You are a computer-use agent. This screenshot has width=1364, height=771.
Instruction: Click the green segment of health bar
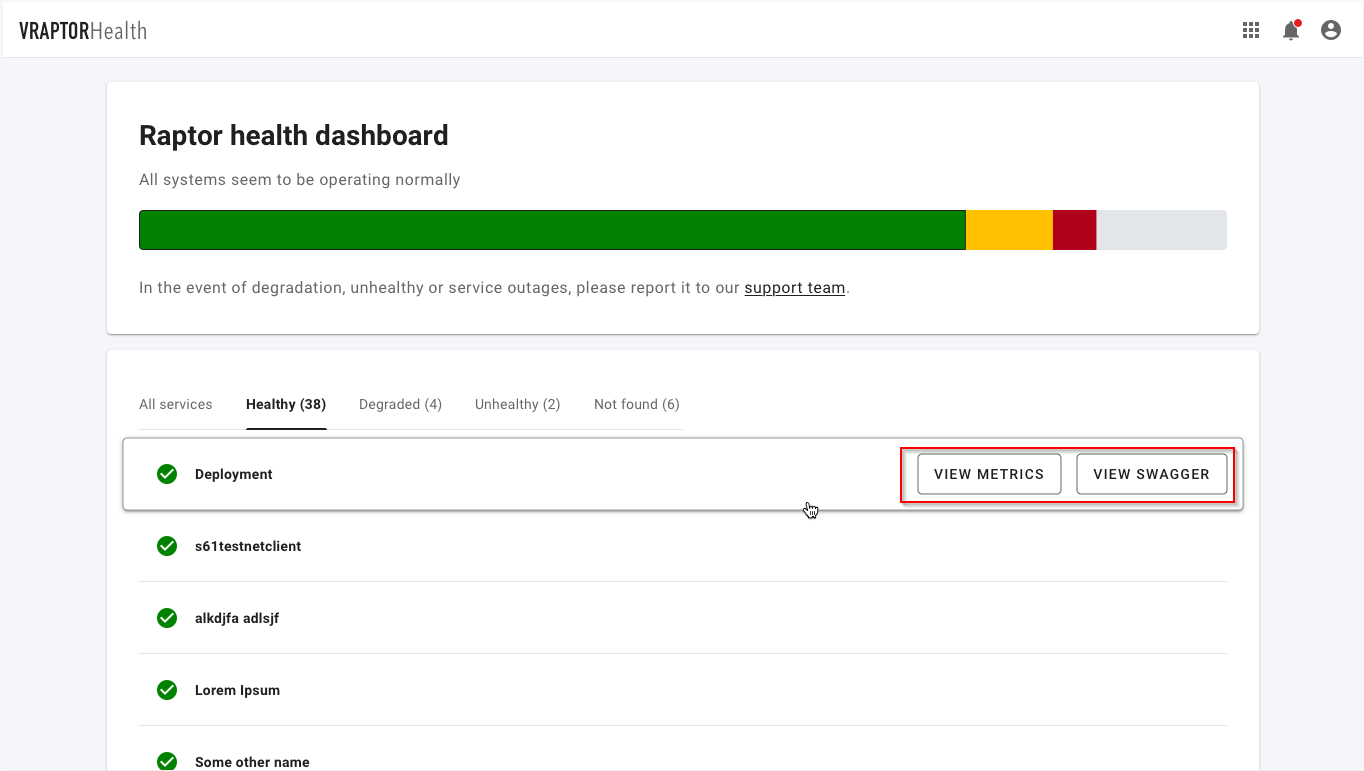(x=552, y=230)
